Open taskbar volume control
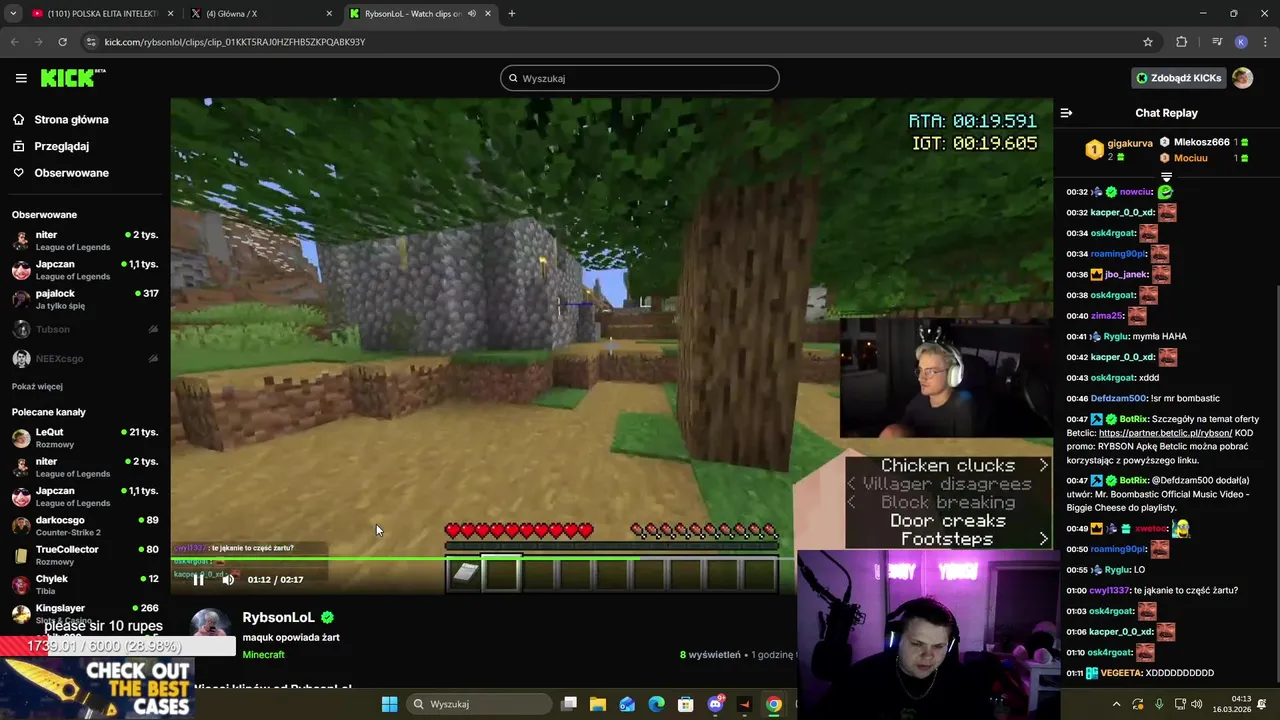The height and width of the screenshot is (720, 1280). coord(1197,704)
